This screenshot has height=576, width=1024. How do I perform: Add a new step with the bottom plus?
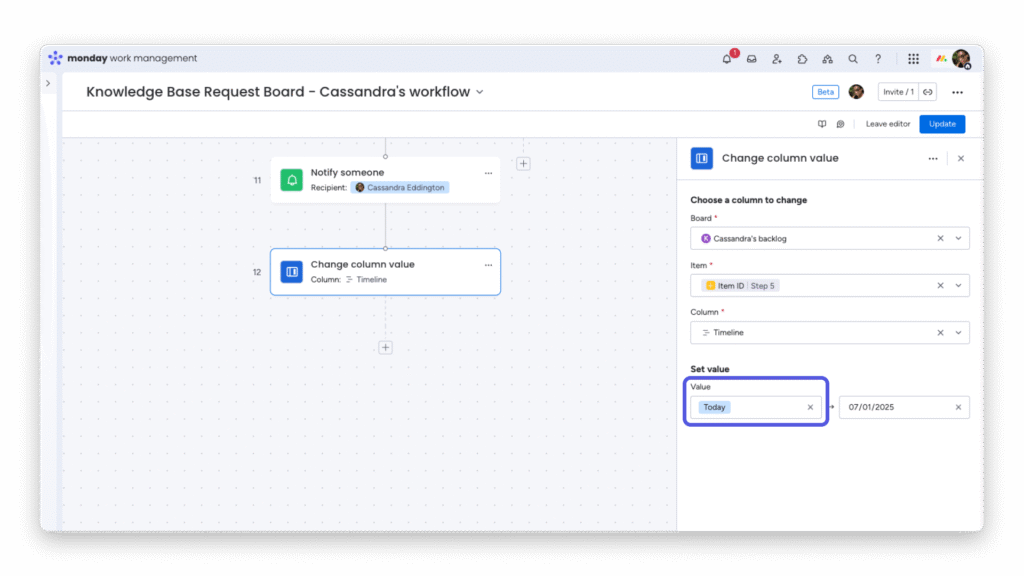[x=385, y=347]
